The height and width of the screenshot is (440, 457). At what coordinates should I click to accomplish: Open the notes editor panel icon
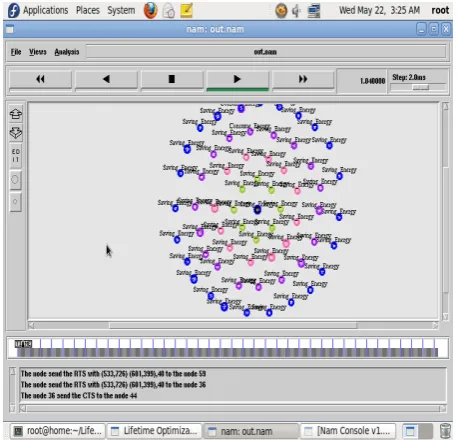[x=187, y=11]
